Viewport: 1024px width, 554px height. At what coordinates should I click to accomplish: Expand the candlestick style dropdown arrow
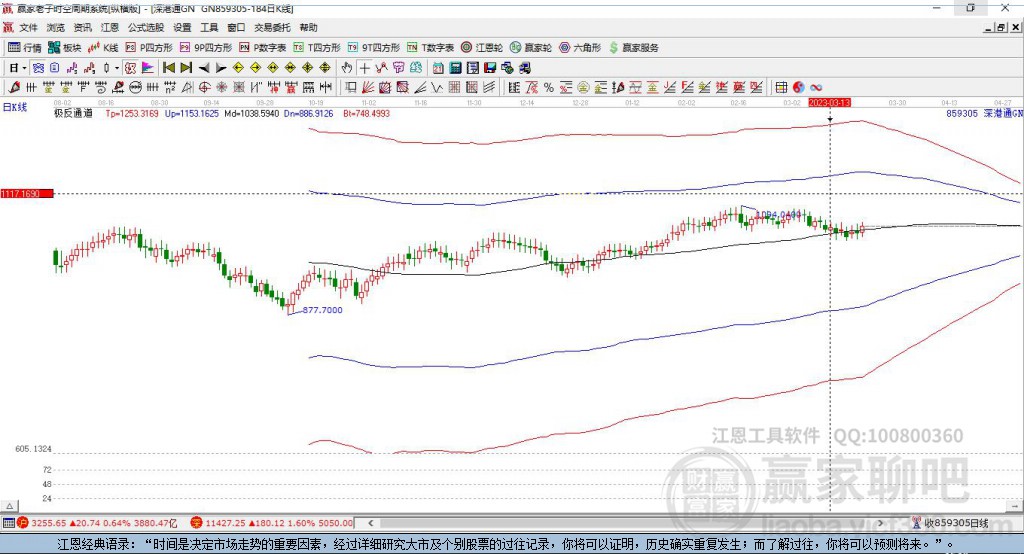(x=117, y=68)
